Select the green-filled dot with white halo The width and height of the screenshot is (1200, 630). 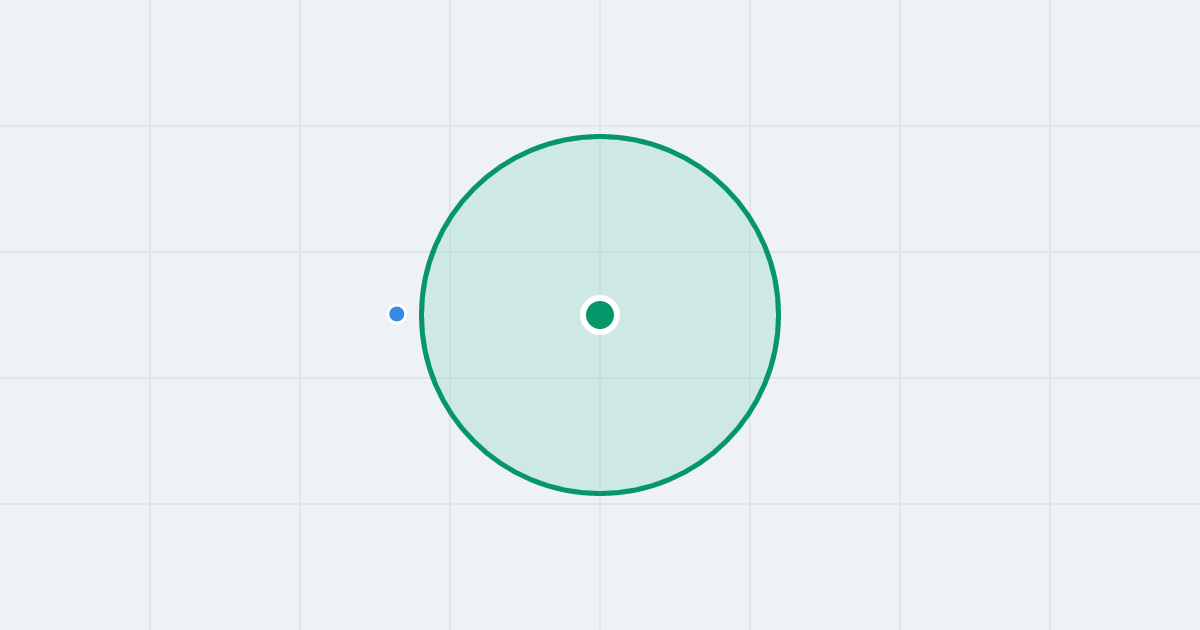point(600,315)
